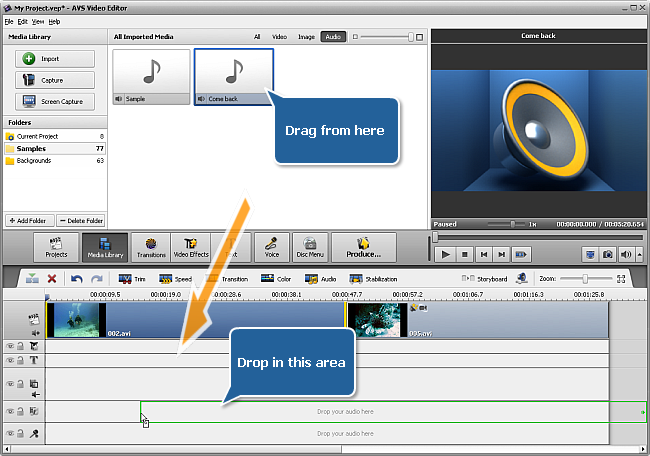Select the Backgrounds folder
Screen dimensions: 650x456
pyautogui.click(x=55, y=160)
